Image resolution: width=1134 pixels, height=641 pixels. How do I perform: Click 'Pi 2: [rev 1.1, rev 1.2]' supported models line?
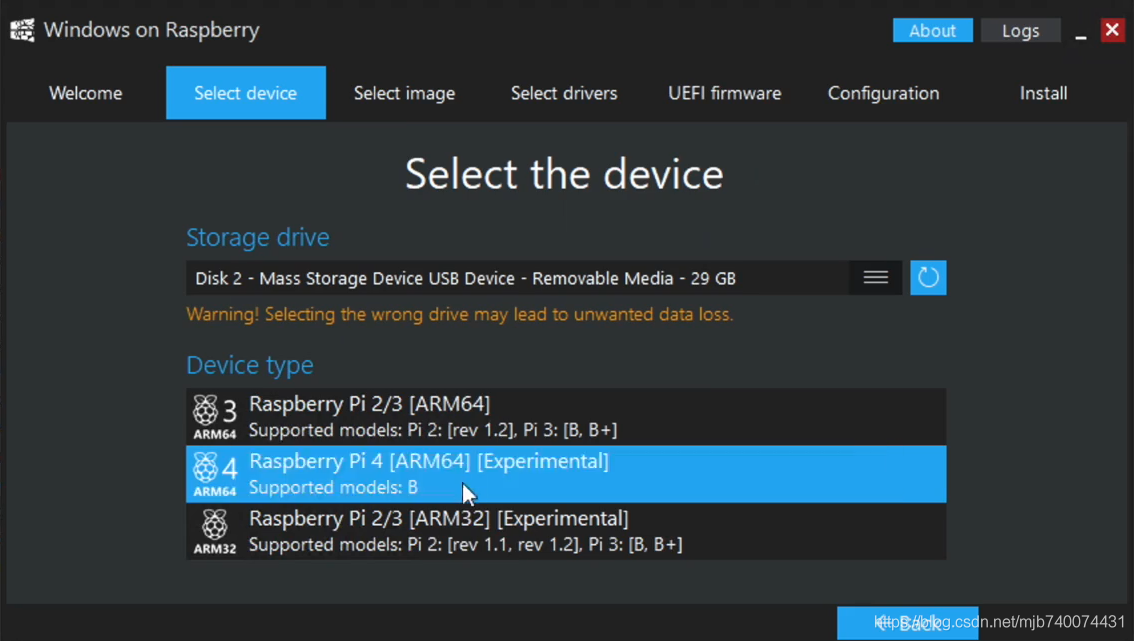click(466, 545)
